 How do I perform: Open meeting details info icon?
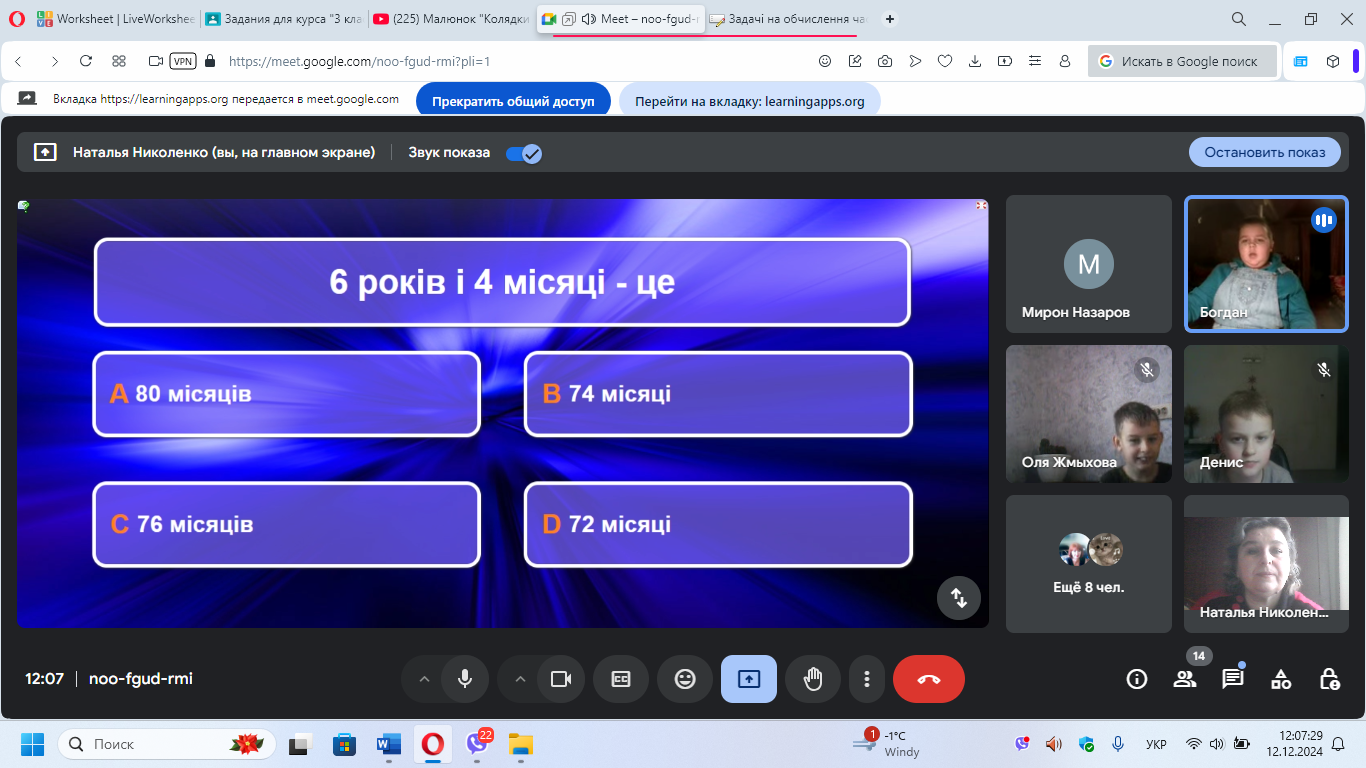tap(1136, 679)
